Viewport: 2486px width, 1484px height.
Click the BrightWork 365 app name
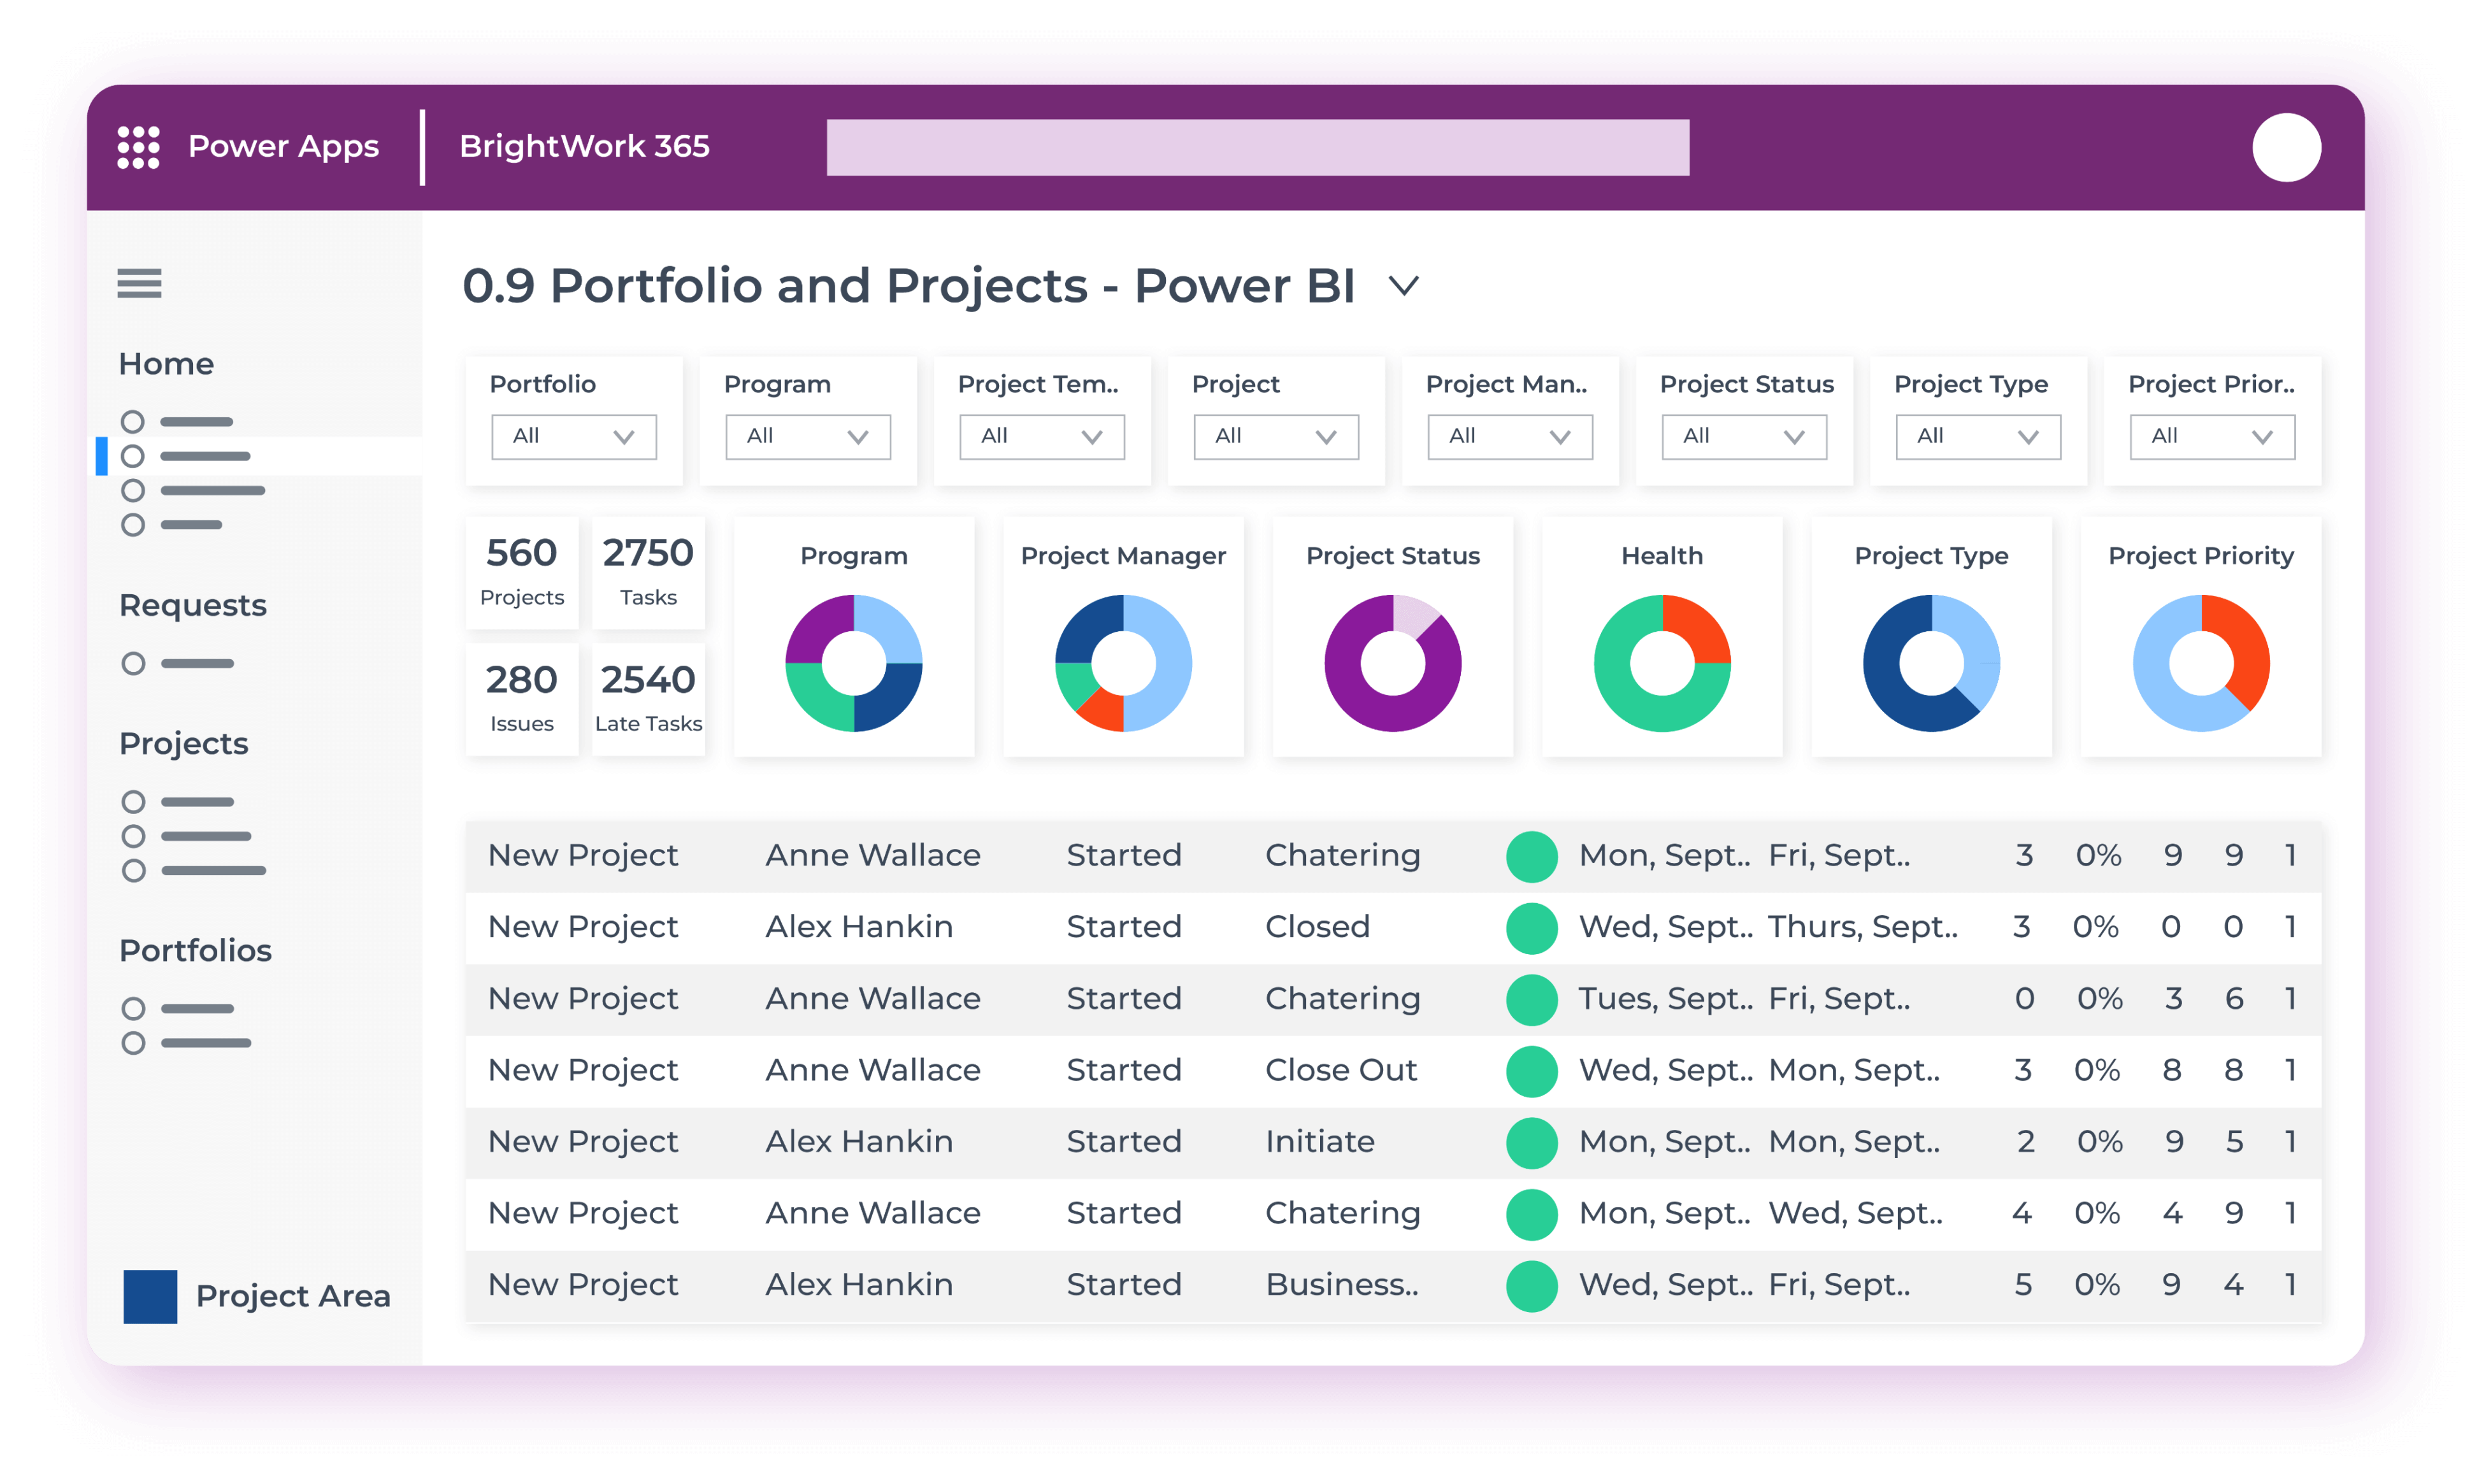584,147
